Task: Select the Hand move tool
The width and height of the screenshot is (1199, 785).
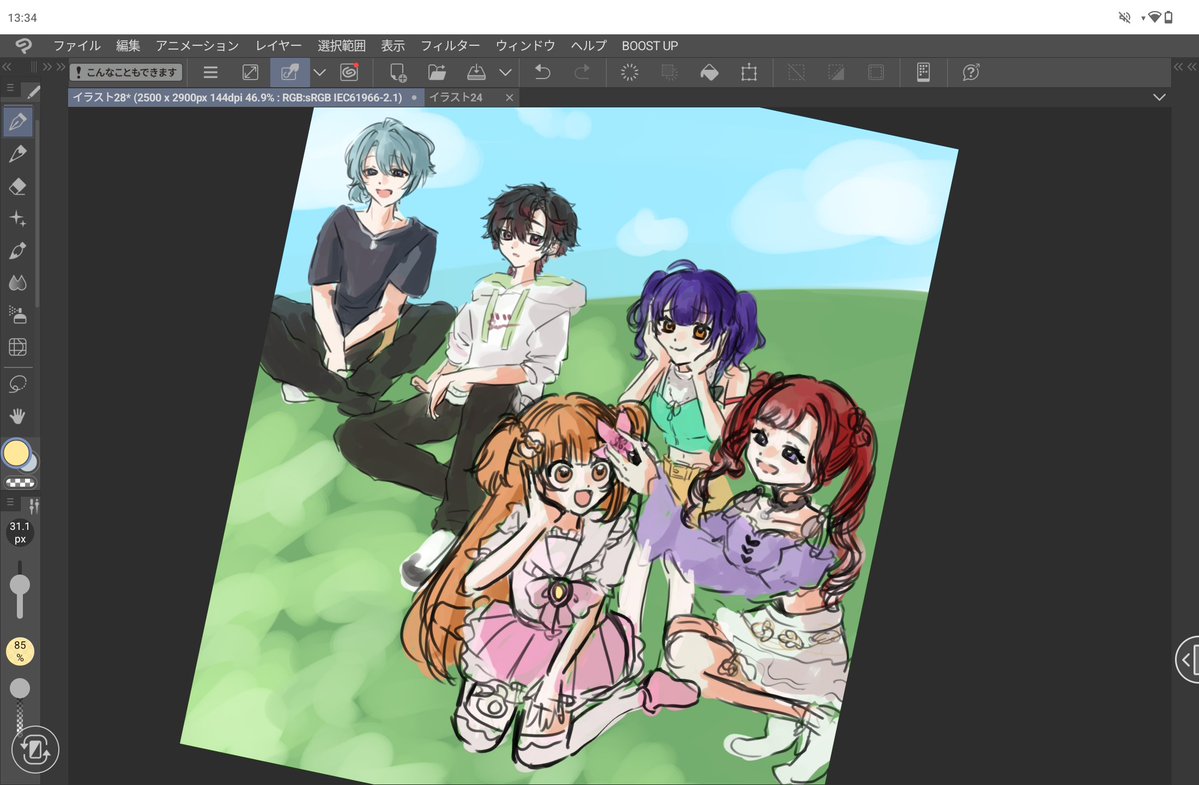Action: click(18, 416)
